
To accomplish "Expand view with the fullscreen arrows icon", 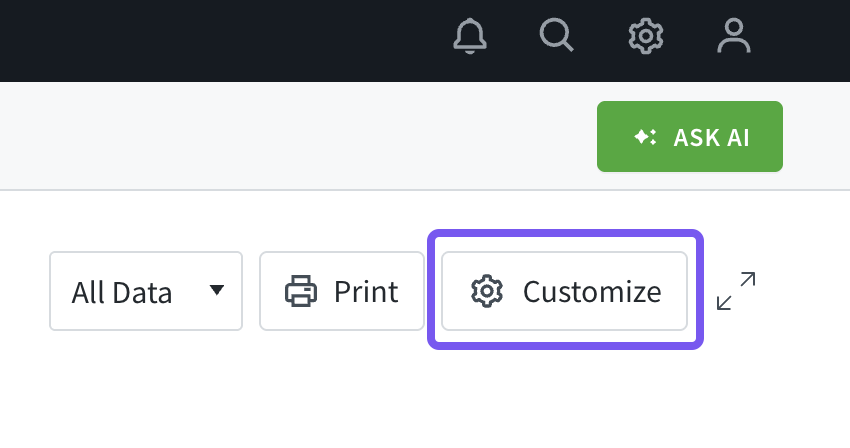I will [736, 291].
